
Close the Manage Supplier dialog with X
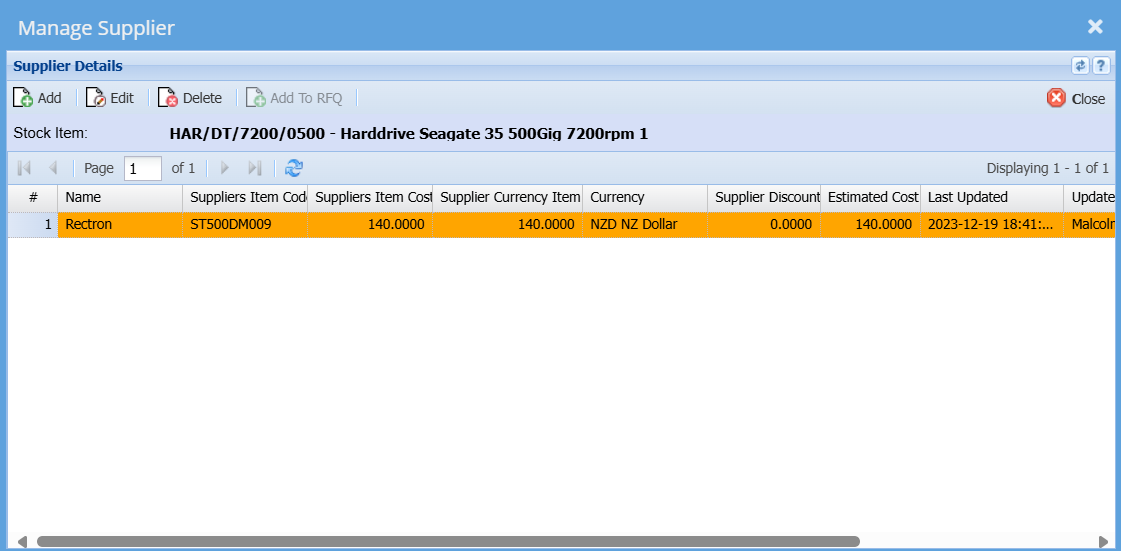pos(1095,27)
